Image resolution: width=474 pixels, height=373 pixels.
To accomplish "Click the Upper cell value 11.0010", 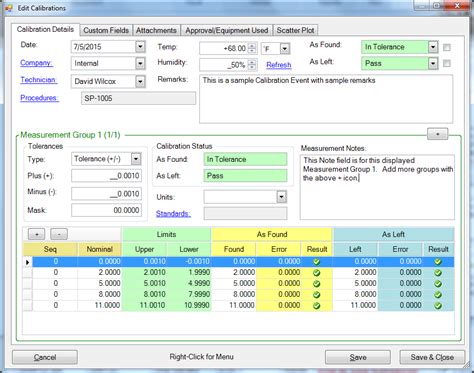I will (x=144, y=305).
